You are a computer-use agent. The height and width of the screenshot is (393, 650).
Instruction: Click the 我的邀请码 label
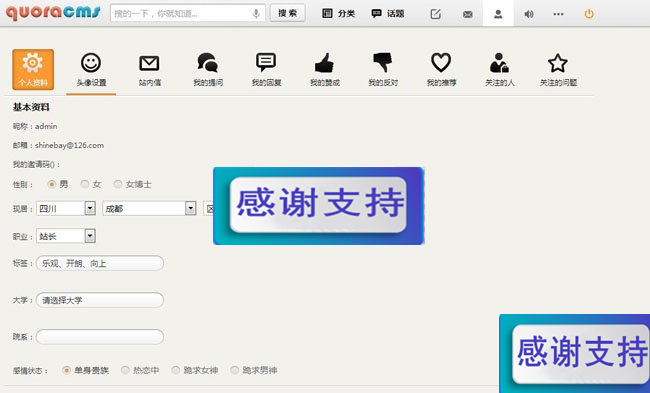tap(36, 165)
